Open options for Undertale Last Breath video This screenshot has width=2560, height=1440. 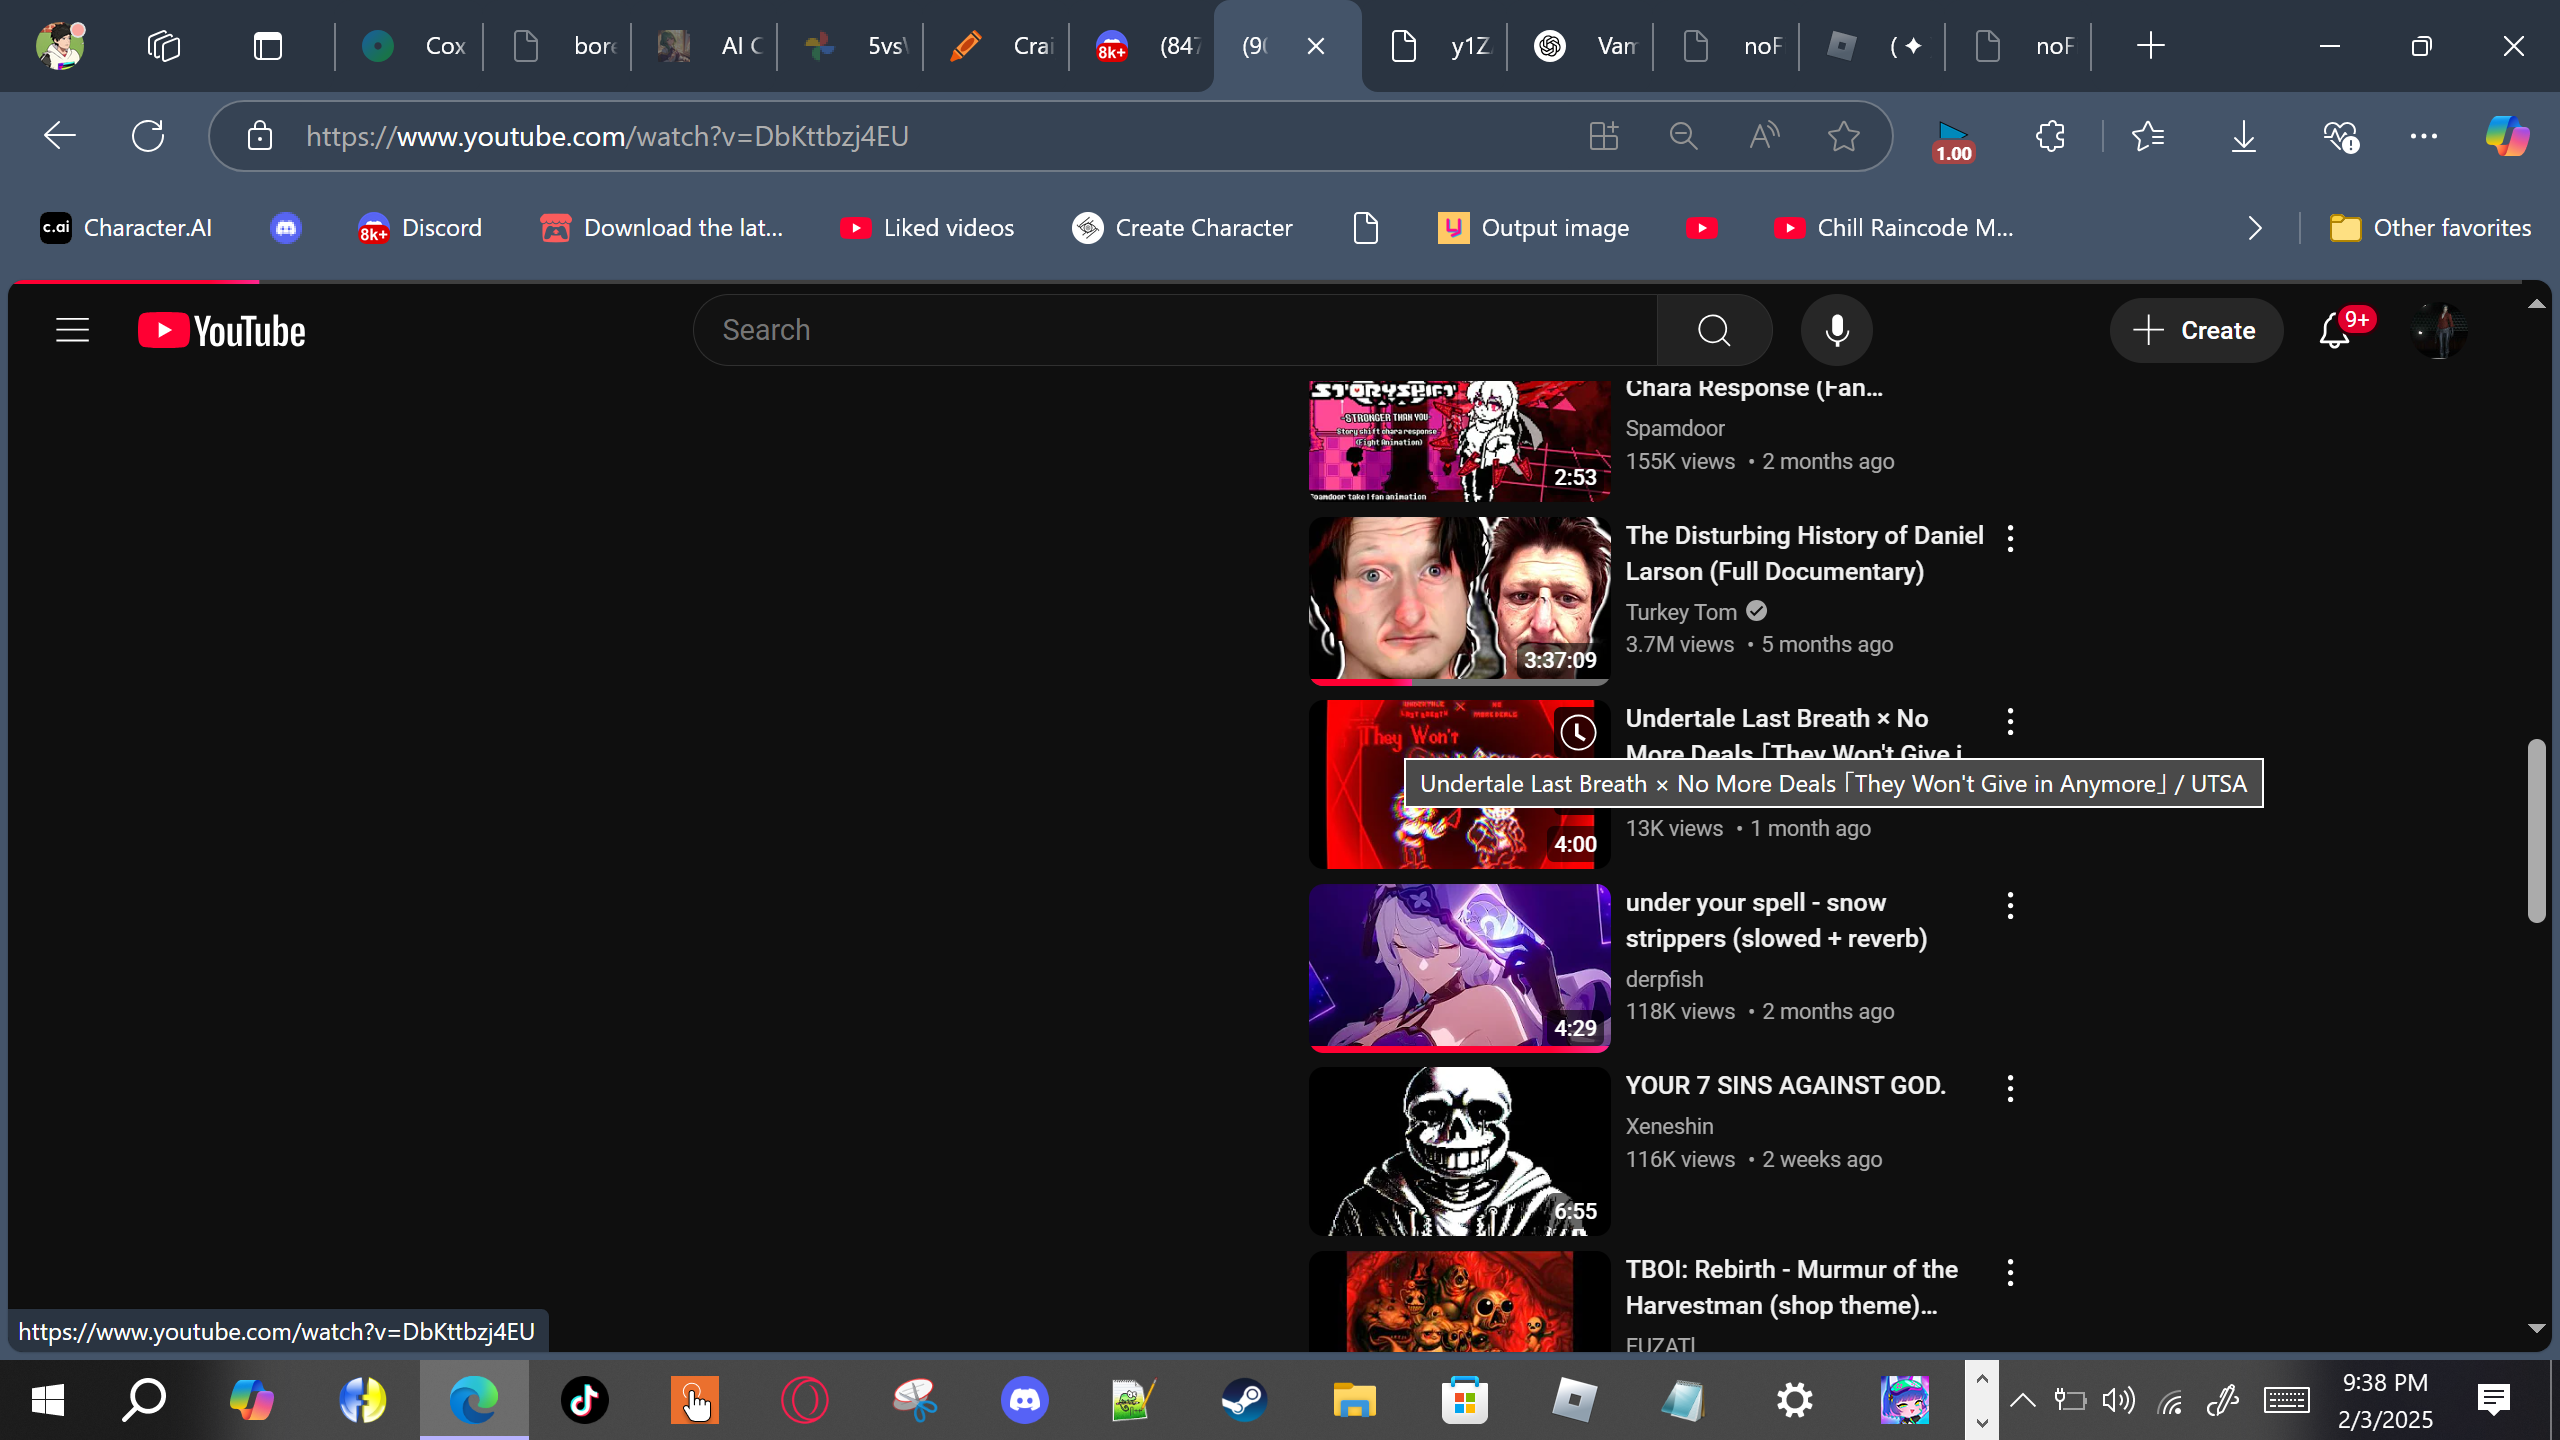(2010, 721)
